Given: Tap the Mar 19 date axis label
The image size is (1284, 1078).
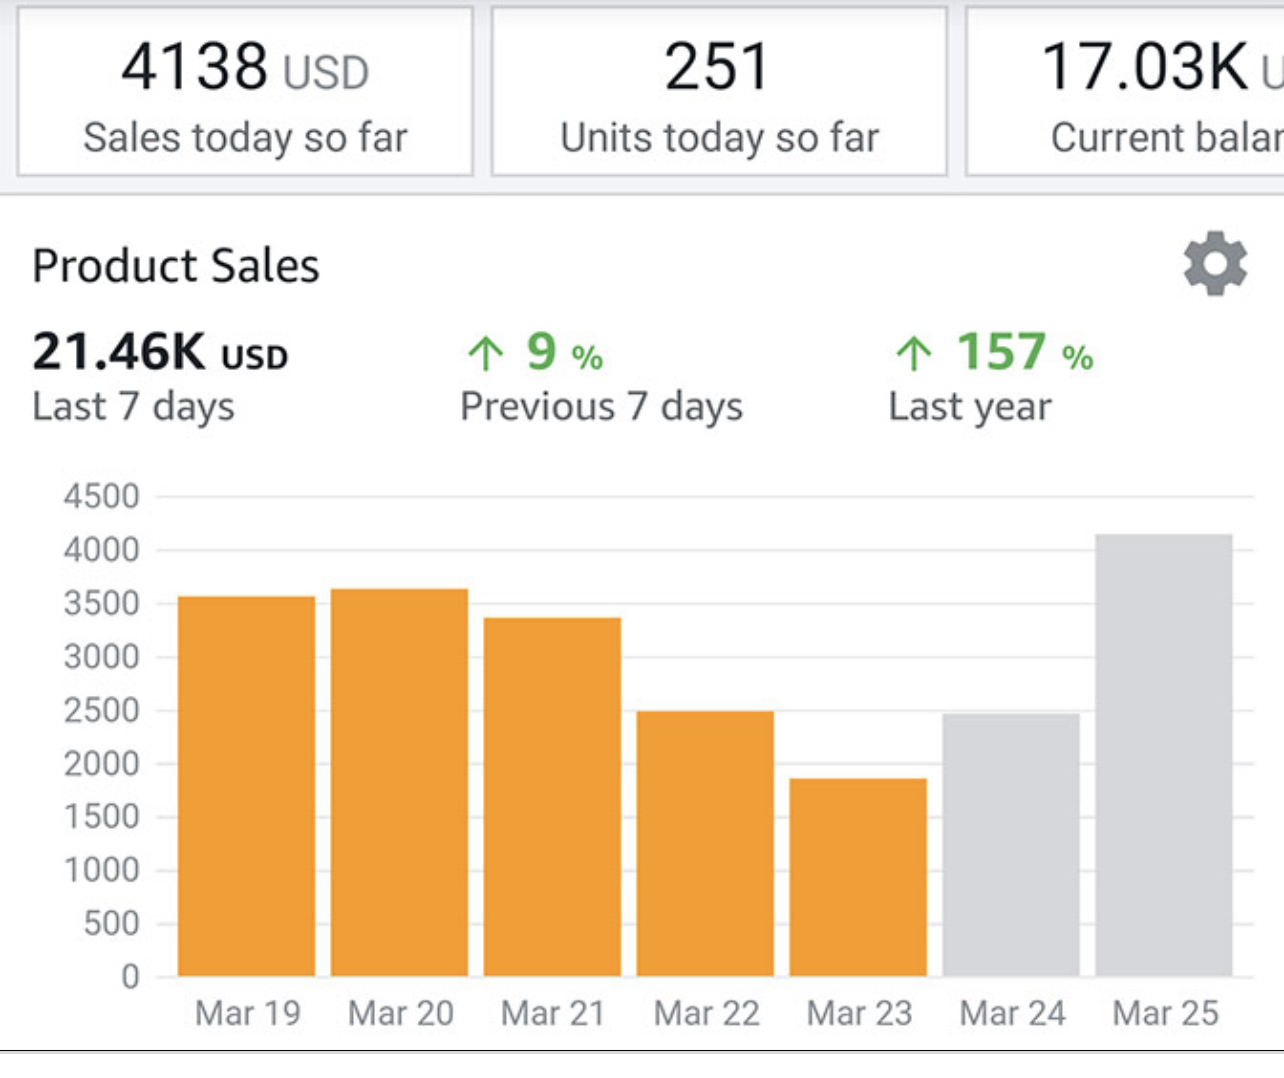Looking at the screenshot, I should pos(248,1013).
